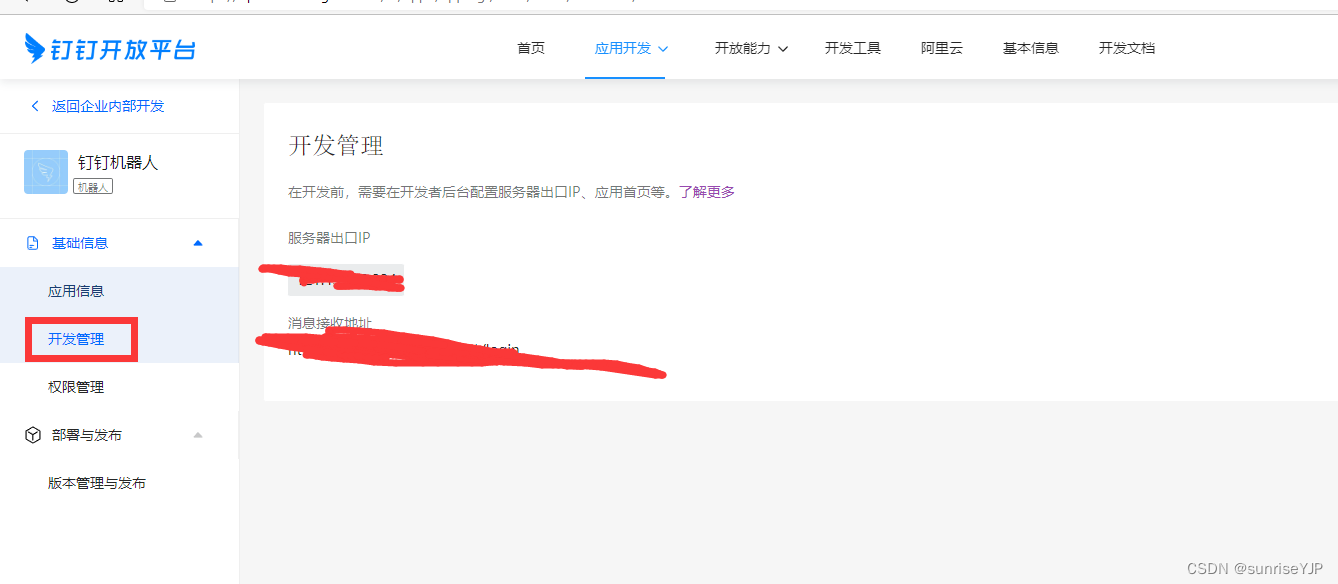
Task: Go to 首页 in top navigation
Action: [531, 48]
